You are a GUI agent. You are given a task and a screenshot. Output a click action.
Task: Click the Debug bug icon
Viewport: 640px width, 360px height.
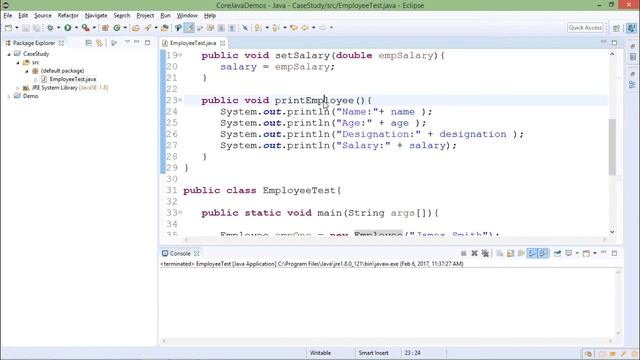[x=50, y=28]
